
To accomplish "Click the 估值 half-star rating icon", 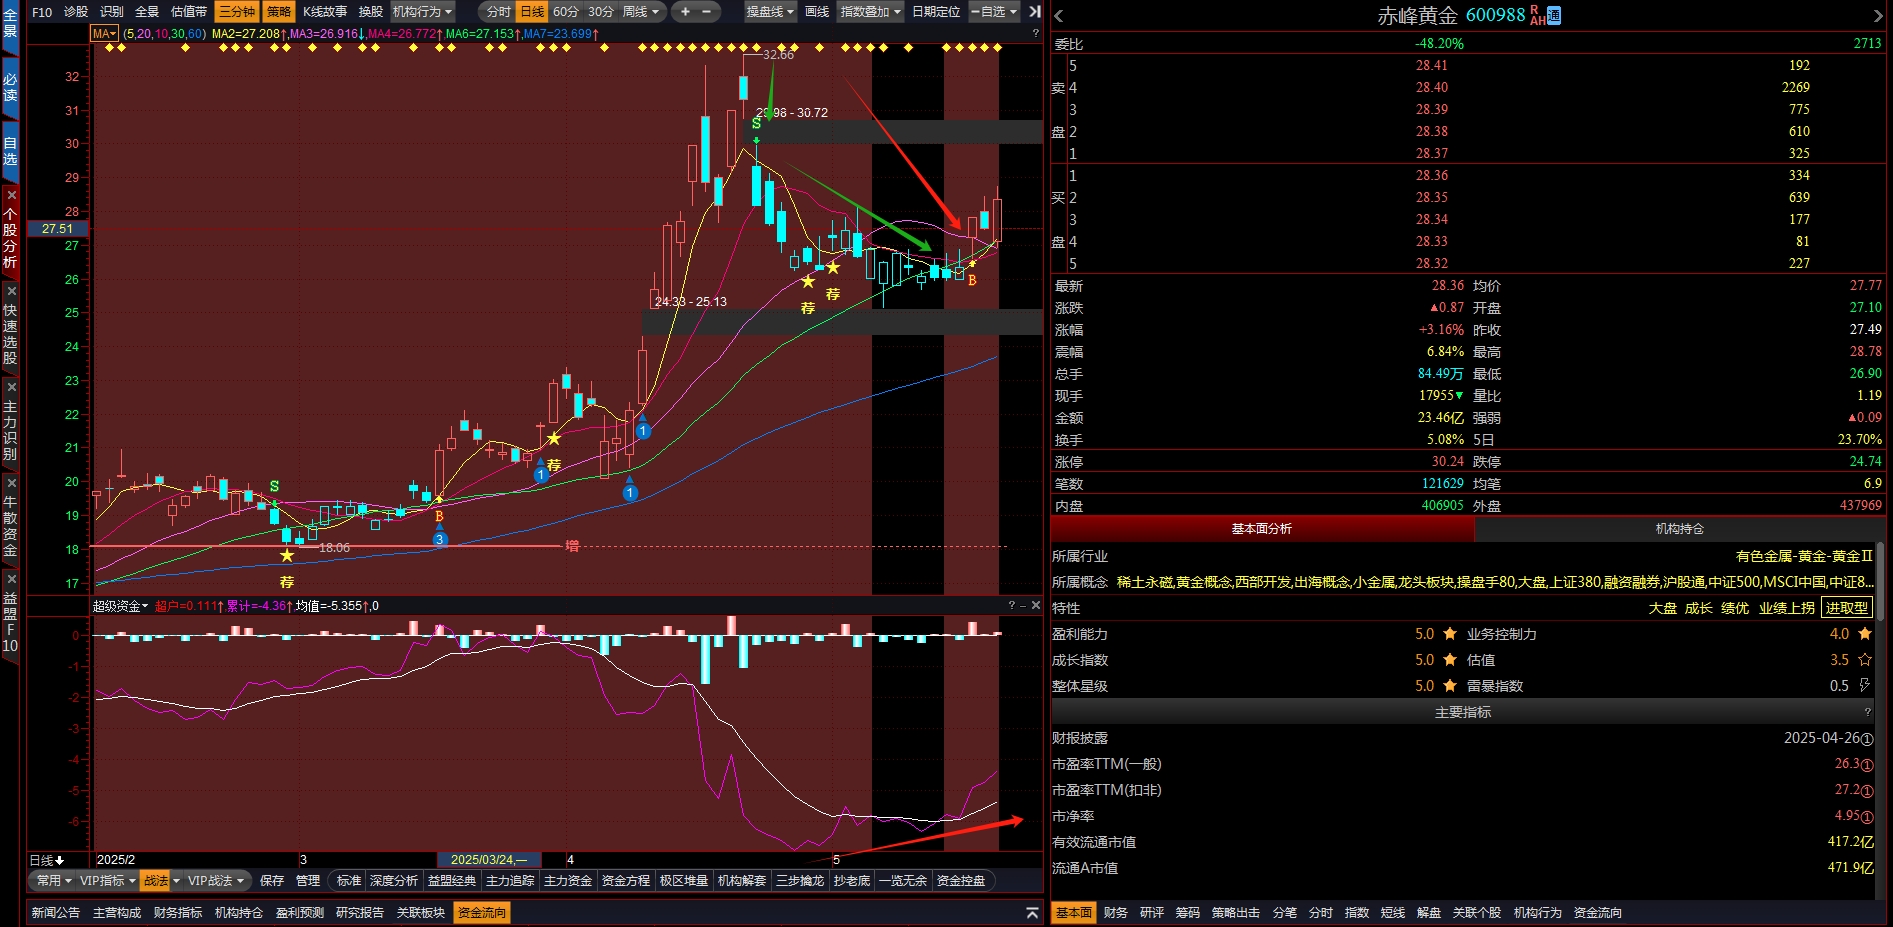I will coord(1864,660).
